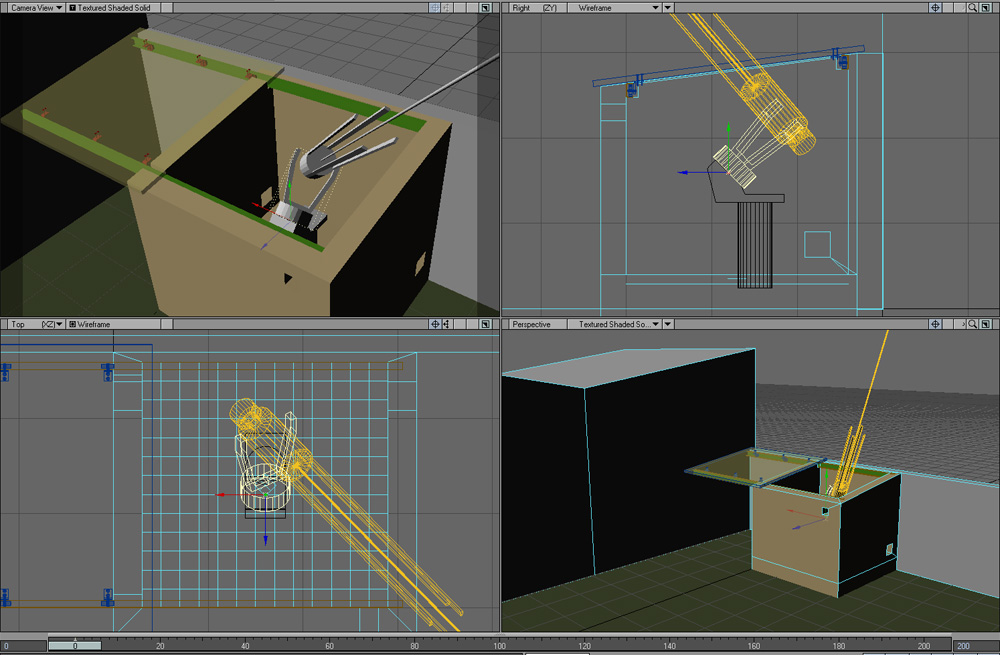Change Wireframe mode in Top viewport
The height and width of the screenshot is (655, 1000).
tap(91, 324)
